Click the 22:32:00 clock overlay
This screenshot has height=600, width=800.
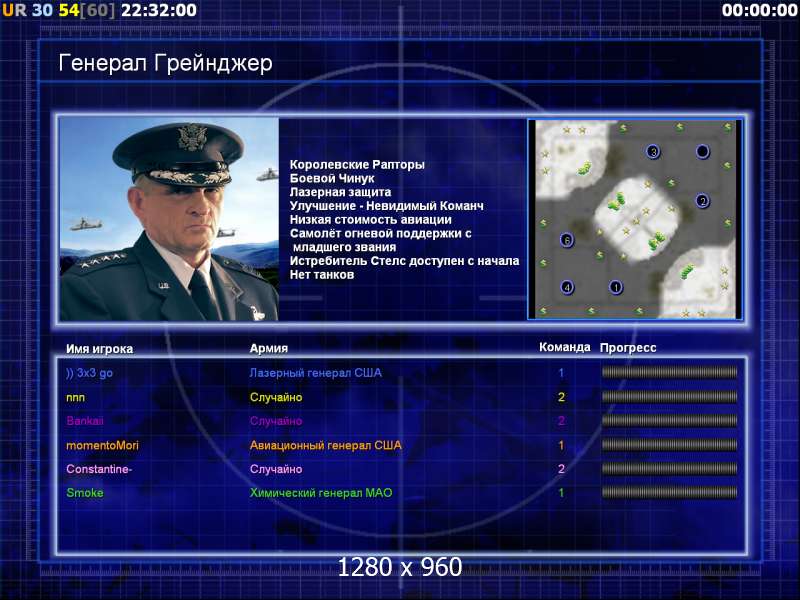click(159, 10)
